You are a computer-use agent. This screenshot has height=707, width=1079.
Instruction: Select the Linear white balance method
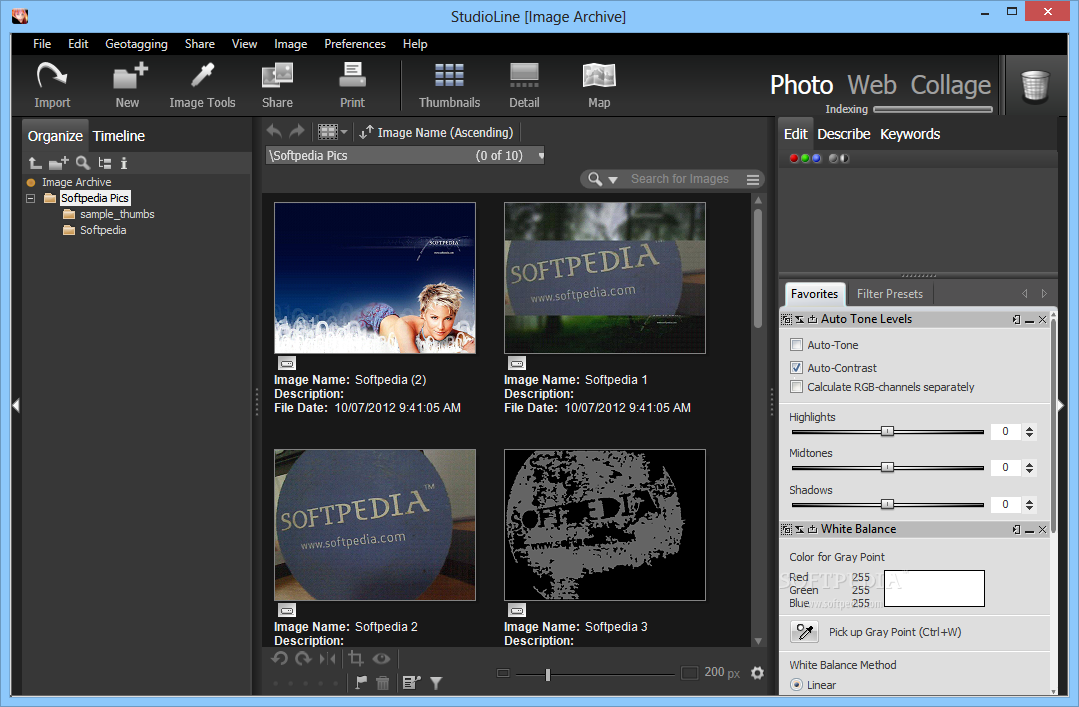(x=796, y=685)
